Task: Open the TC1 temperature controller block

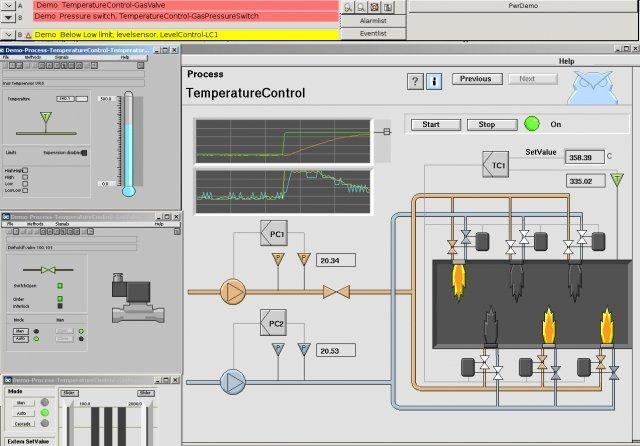Action: [x=496, y=164]
